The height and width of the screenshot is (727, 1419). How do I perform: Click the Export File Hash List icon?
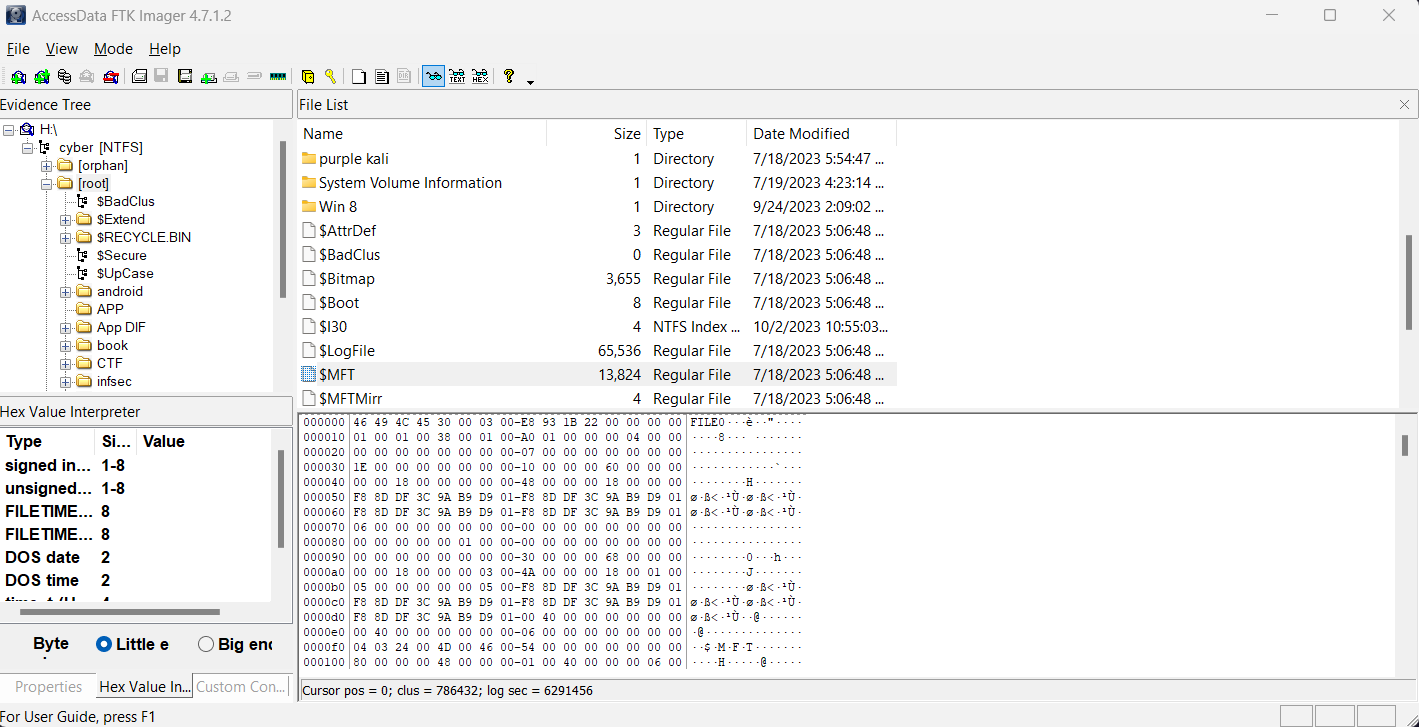(381, 76)
